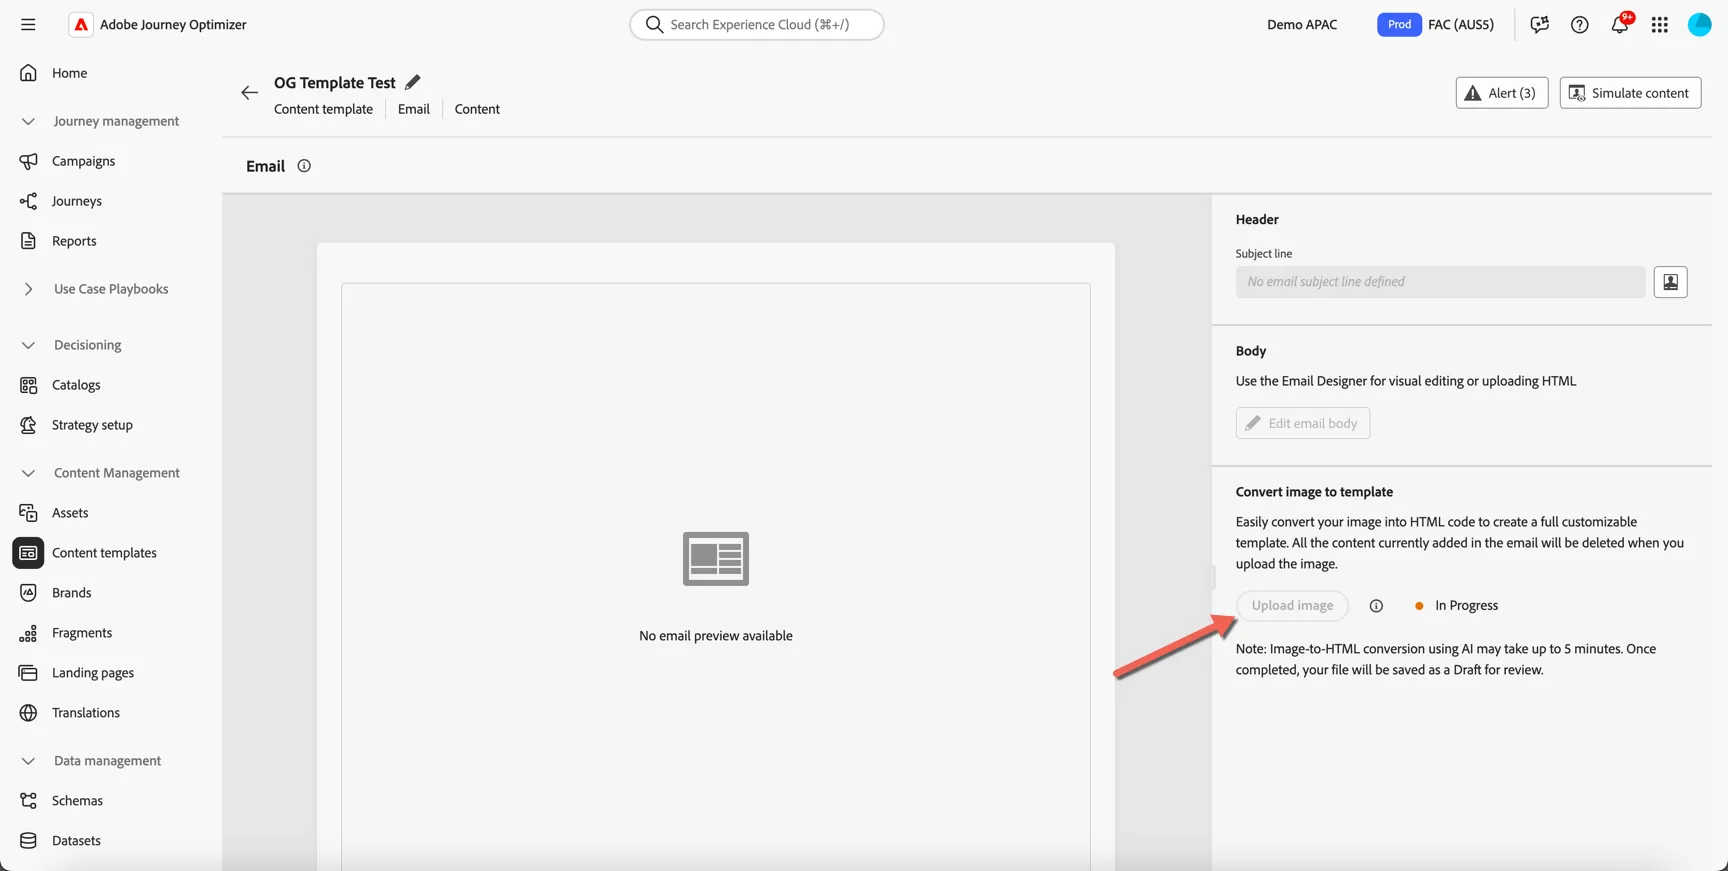Viewport: 1728px width, 871px height.
Task: Select the Email breadcrumb
Action: (414, 109)
